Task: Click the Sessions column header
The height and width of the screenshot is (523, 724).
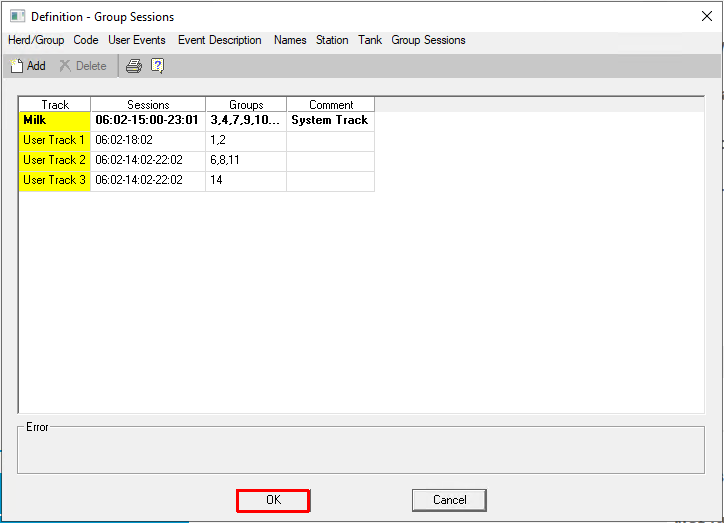Action: (x=148, y=104)
